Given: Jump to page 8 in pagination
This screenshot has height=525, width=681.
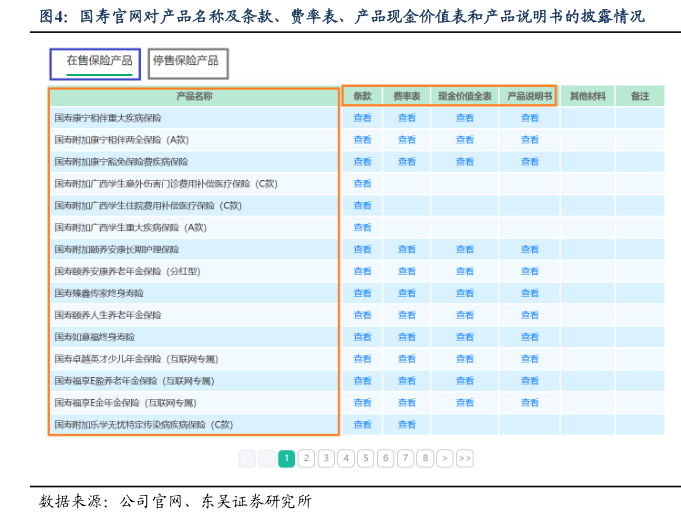Looking at the screenshot, I should pyautogui.click(x=425, y=458).
